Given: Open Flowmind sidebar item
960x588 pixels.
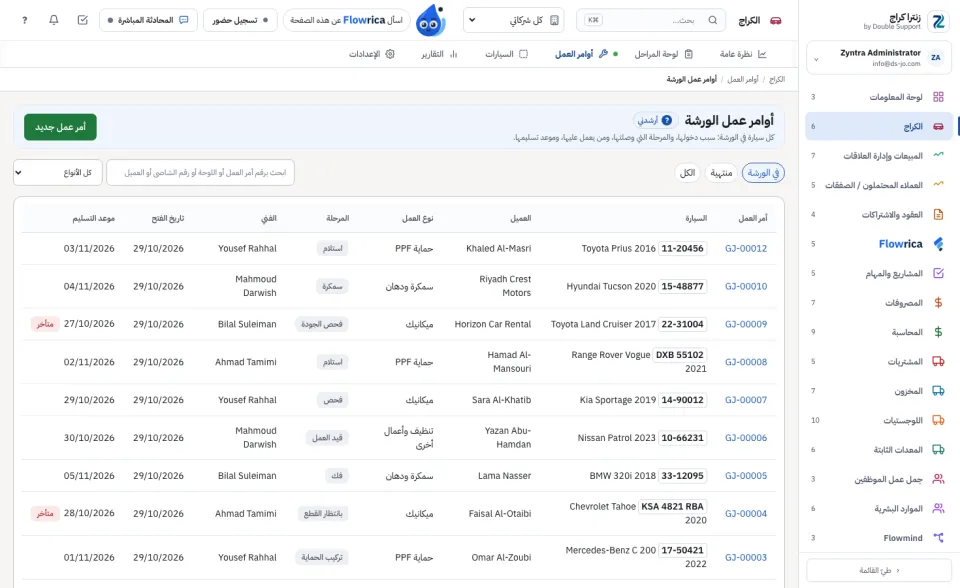Looking at the screenshot, I should click(x=879, y=538).
